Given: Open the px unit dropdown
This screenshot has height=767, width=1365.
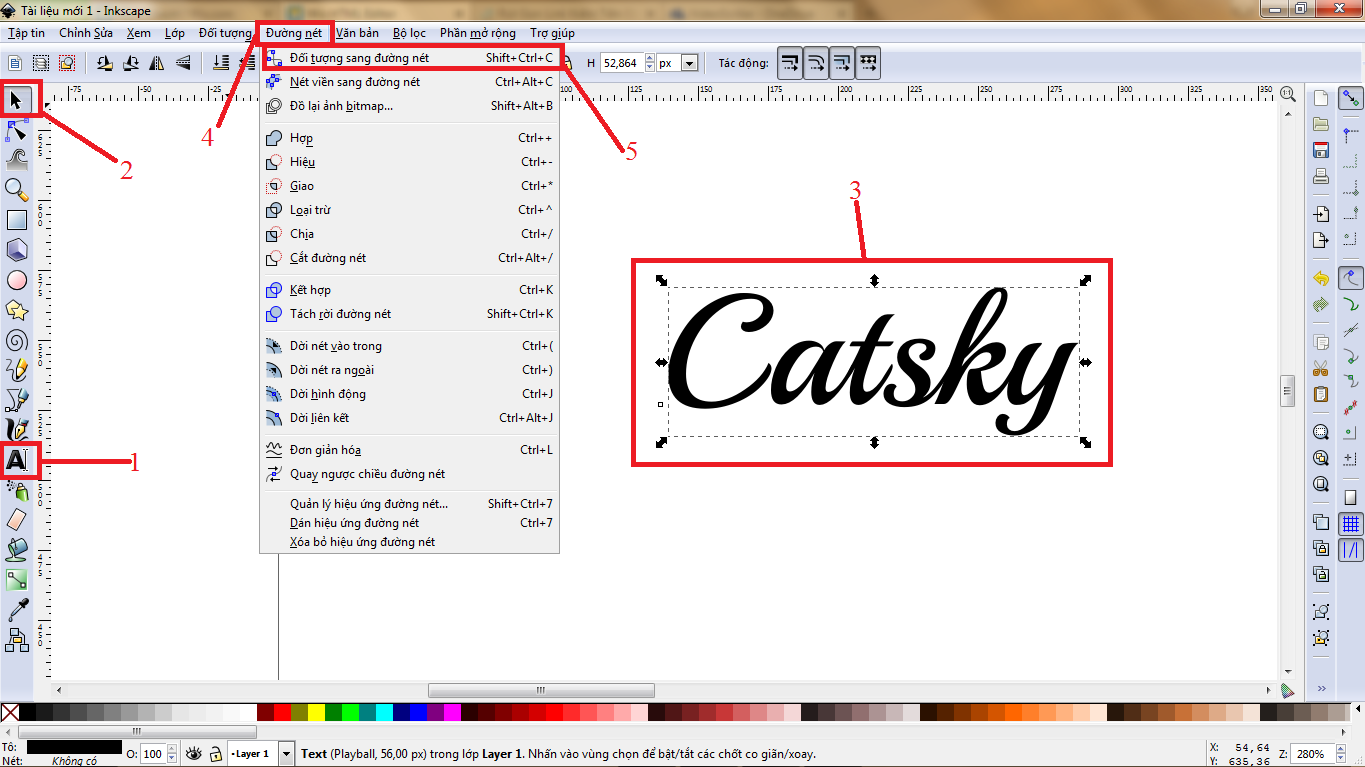Looking at the screenshot, I should pyautogui.click(x=689, y=63).
